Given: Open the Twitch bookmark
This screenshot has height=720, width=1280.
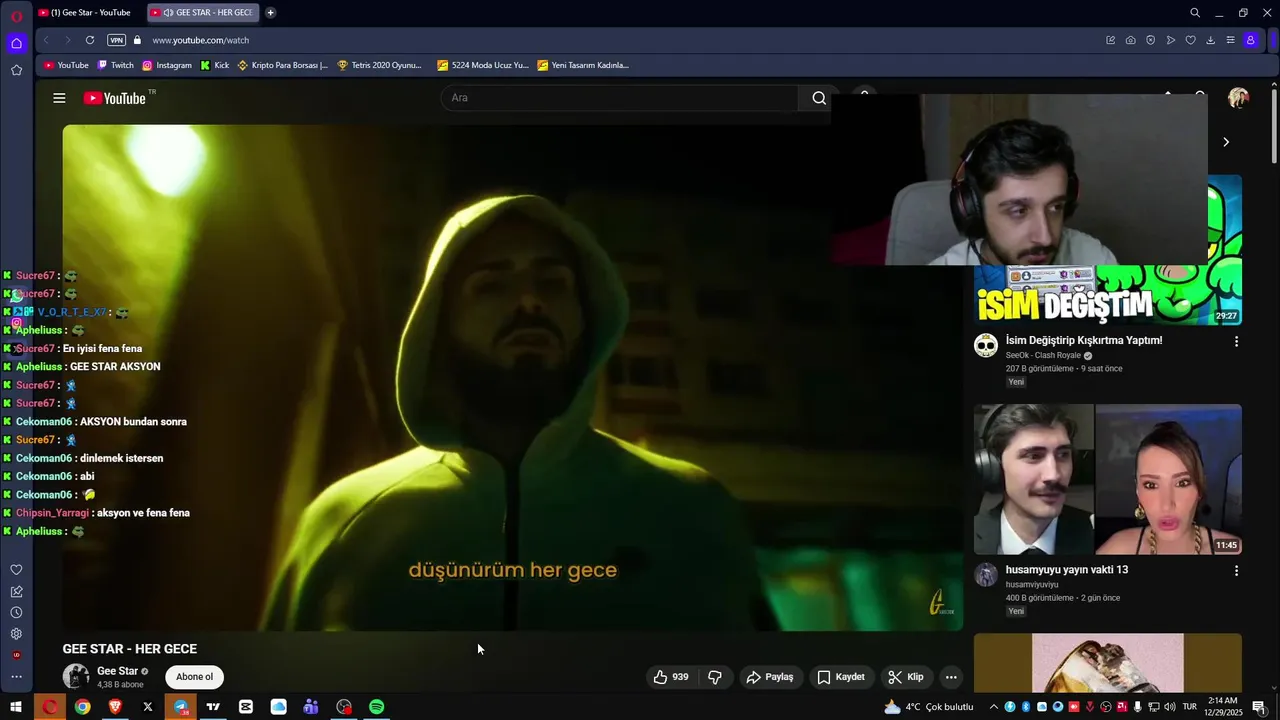Looking at the screenshot, I should point(115,65).
